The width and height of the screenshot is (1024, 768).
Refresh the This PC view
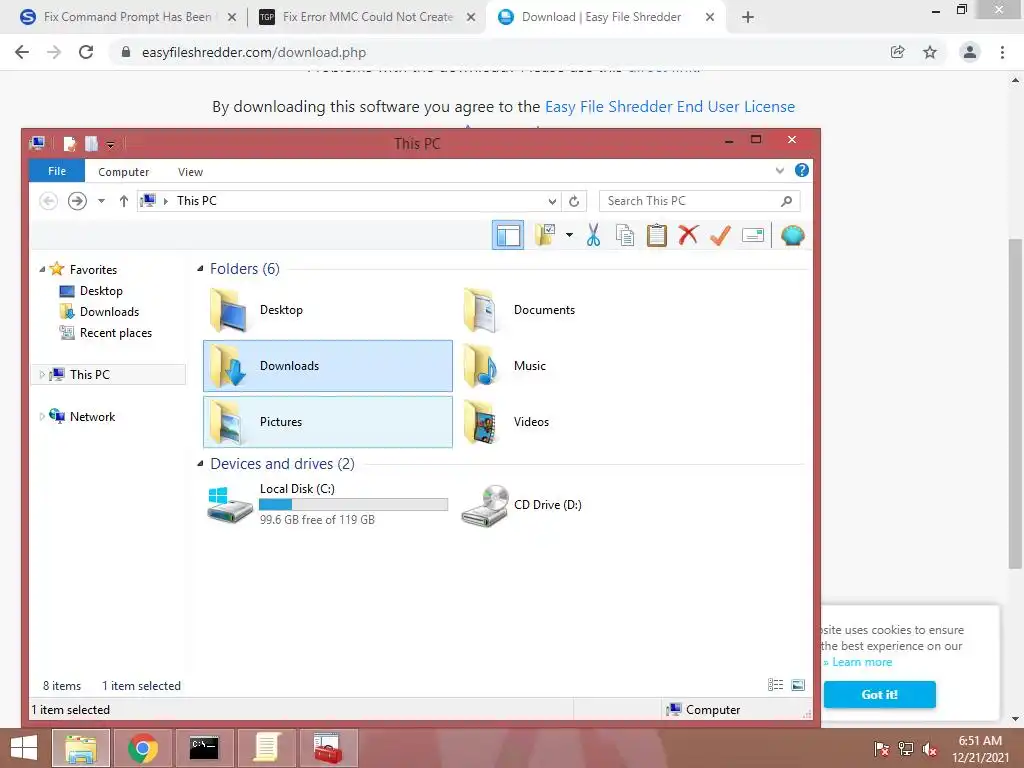(x=574, y=201)
